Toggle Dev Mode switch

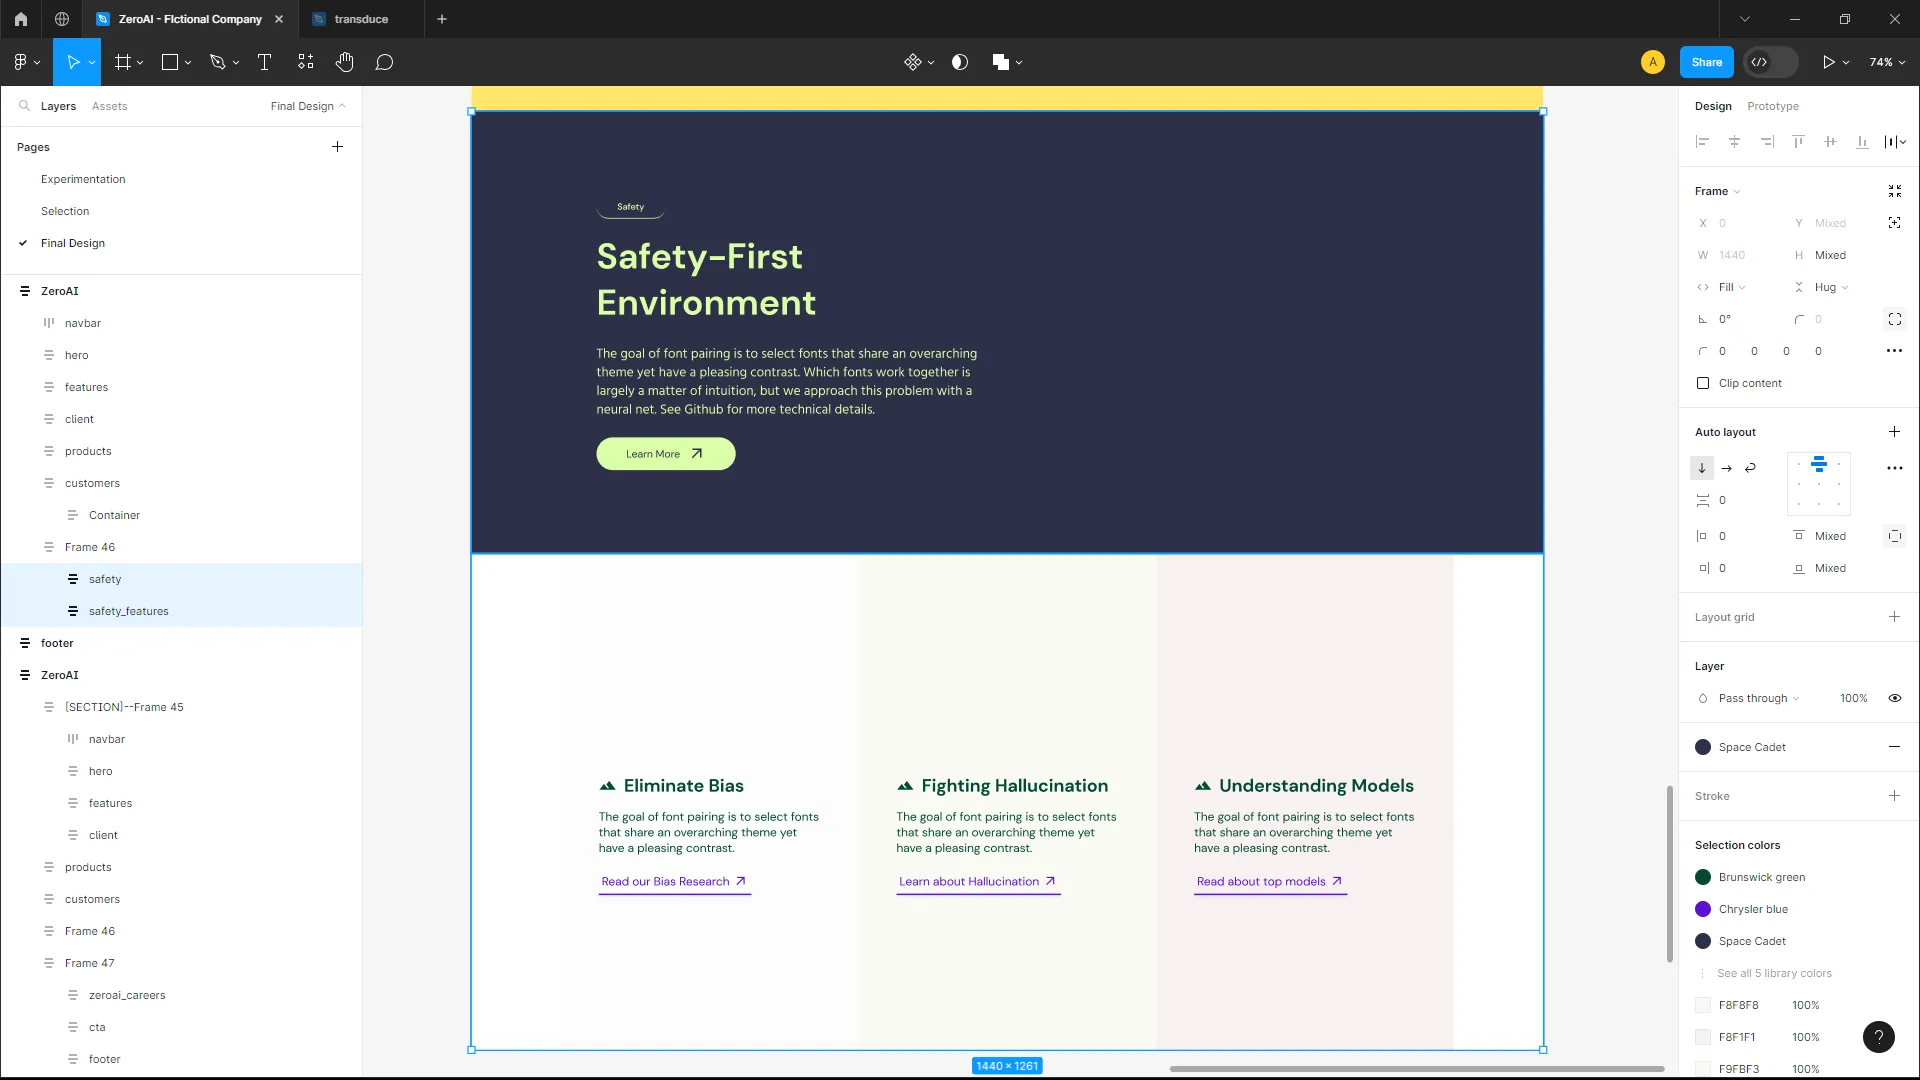pos(1770,62)
